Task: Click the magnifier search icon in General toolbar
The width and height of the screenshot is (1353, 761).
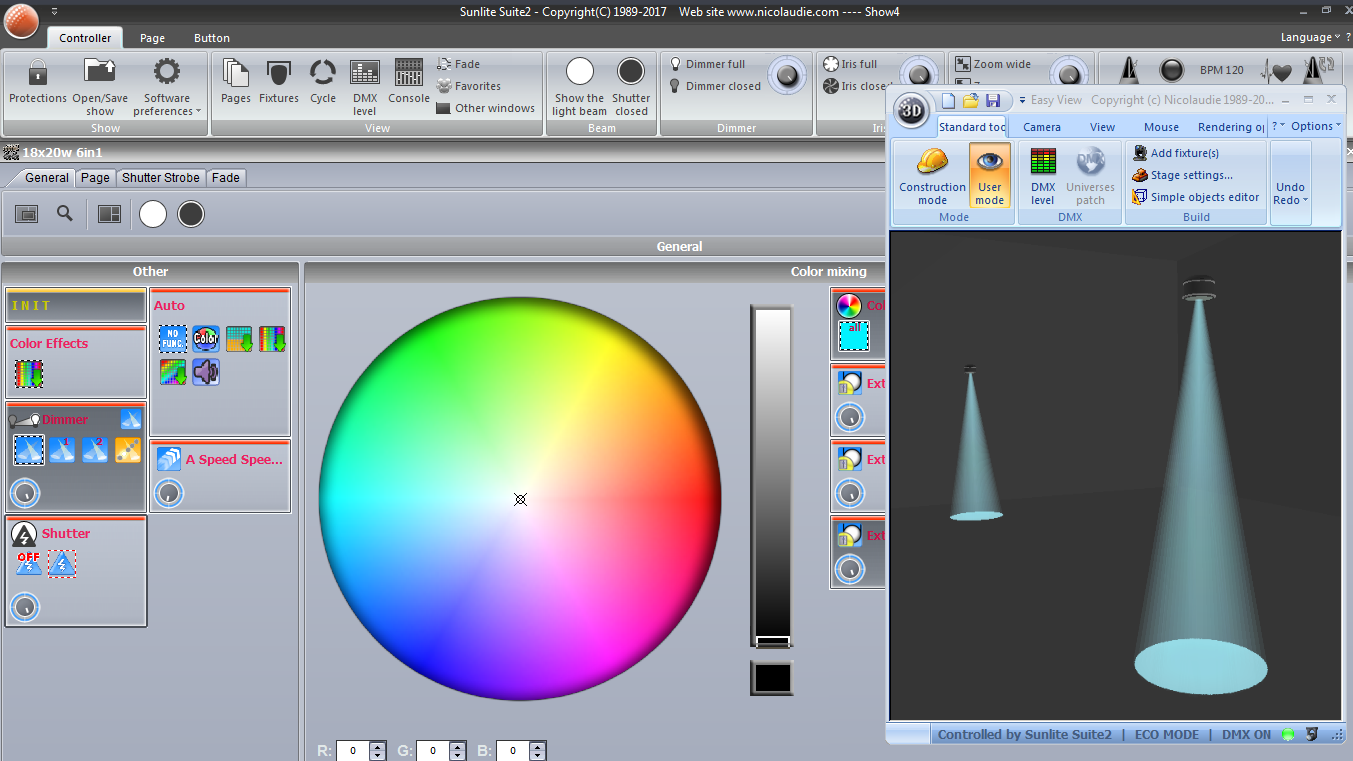Action: 65,213
